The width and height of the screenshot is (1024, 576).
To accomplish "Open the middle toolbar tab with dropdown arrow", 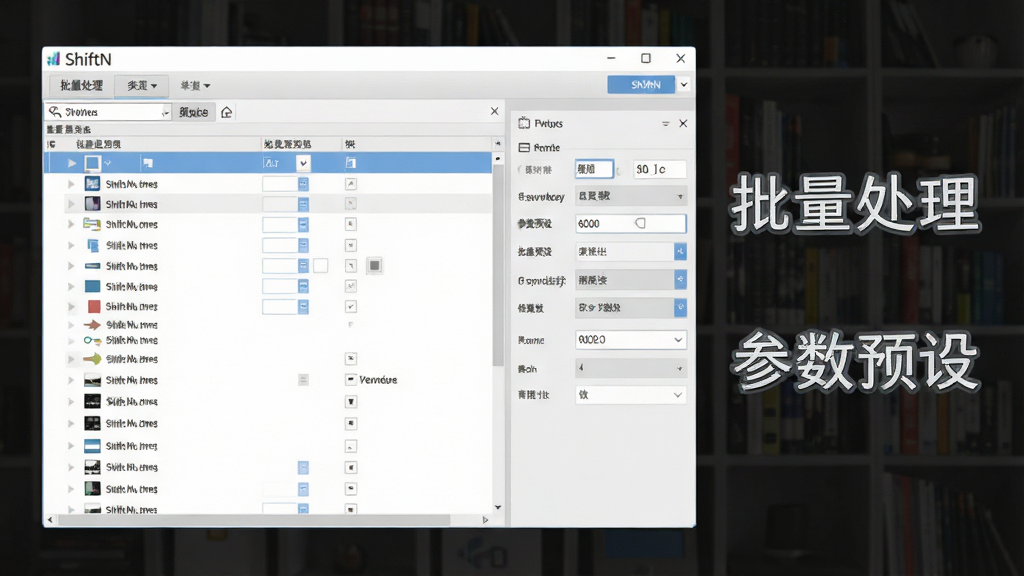I will click(142, 86).
